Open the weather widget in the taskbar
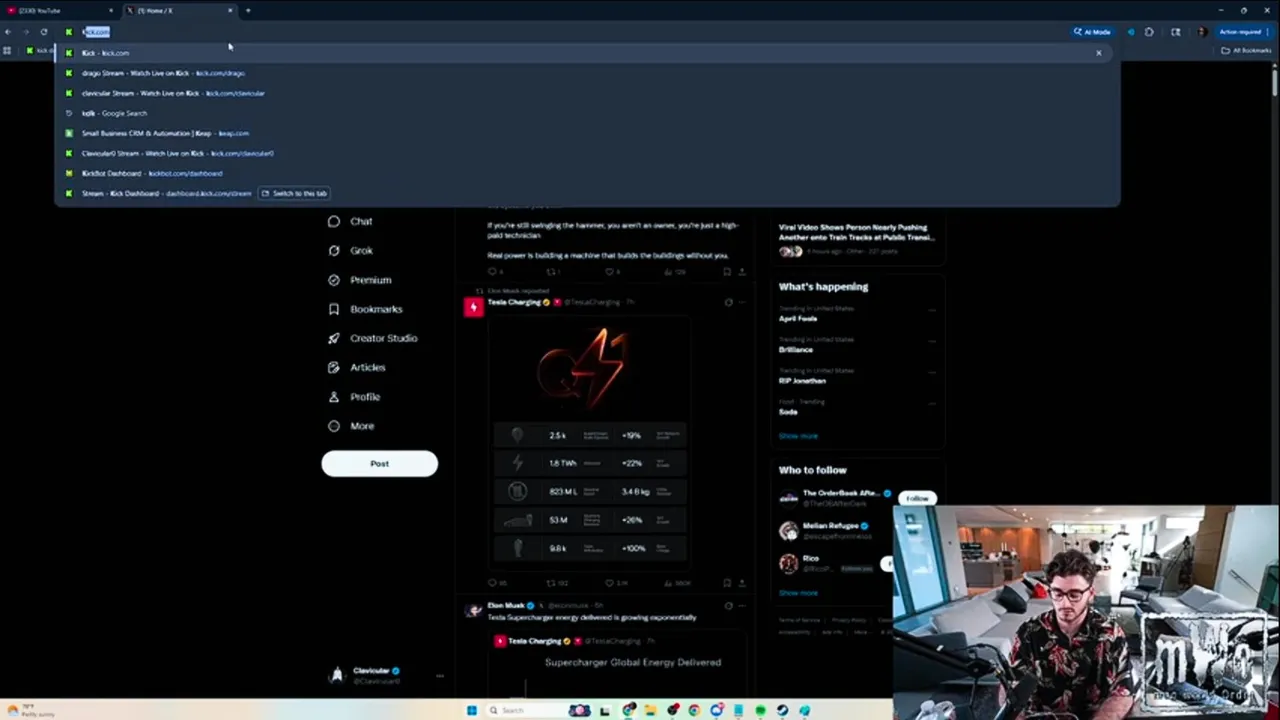Image resolution: width=1280 pixels, height=720 pixels. [x=30, y=711]
